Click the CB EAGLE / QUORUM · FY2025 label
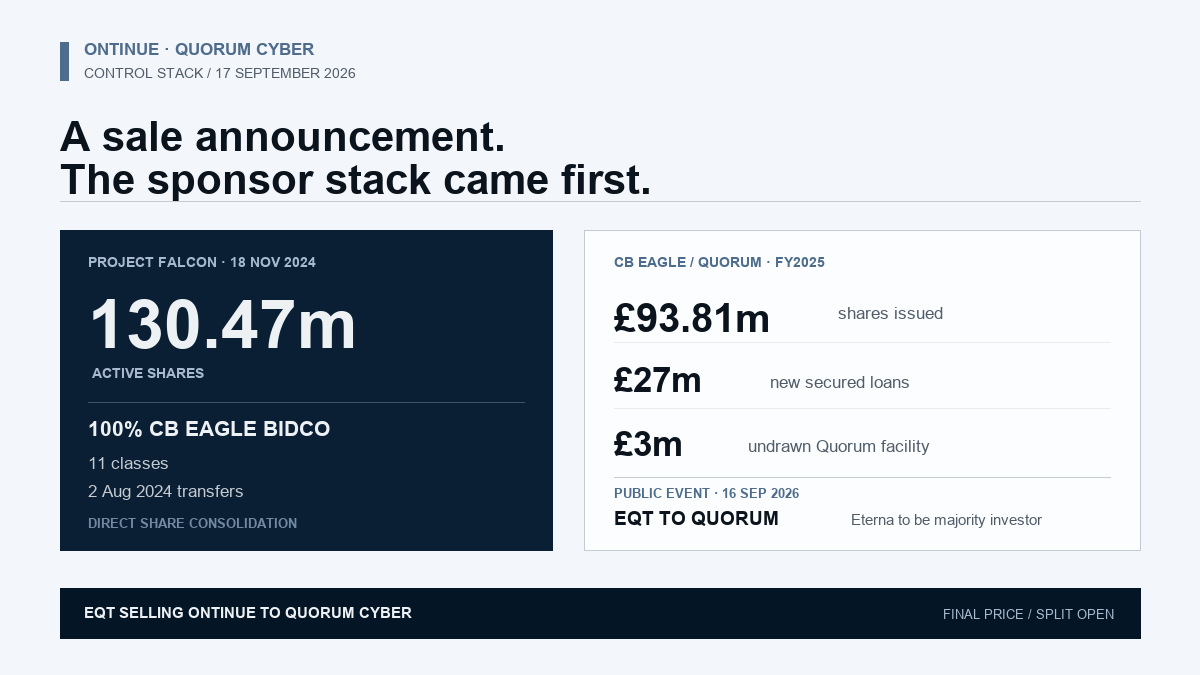Image resolution: width=1200 pixels, height=675 pixels. 719,262
